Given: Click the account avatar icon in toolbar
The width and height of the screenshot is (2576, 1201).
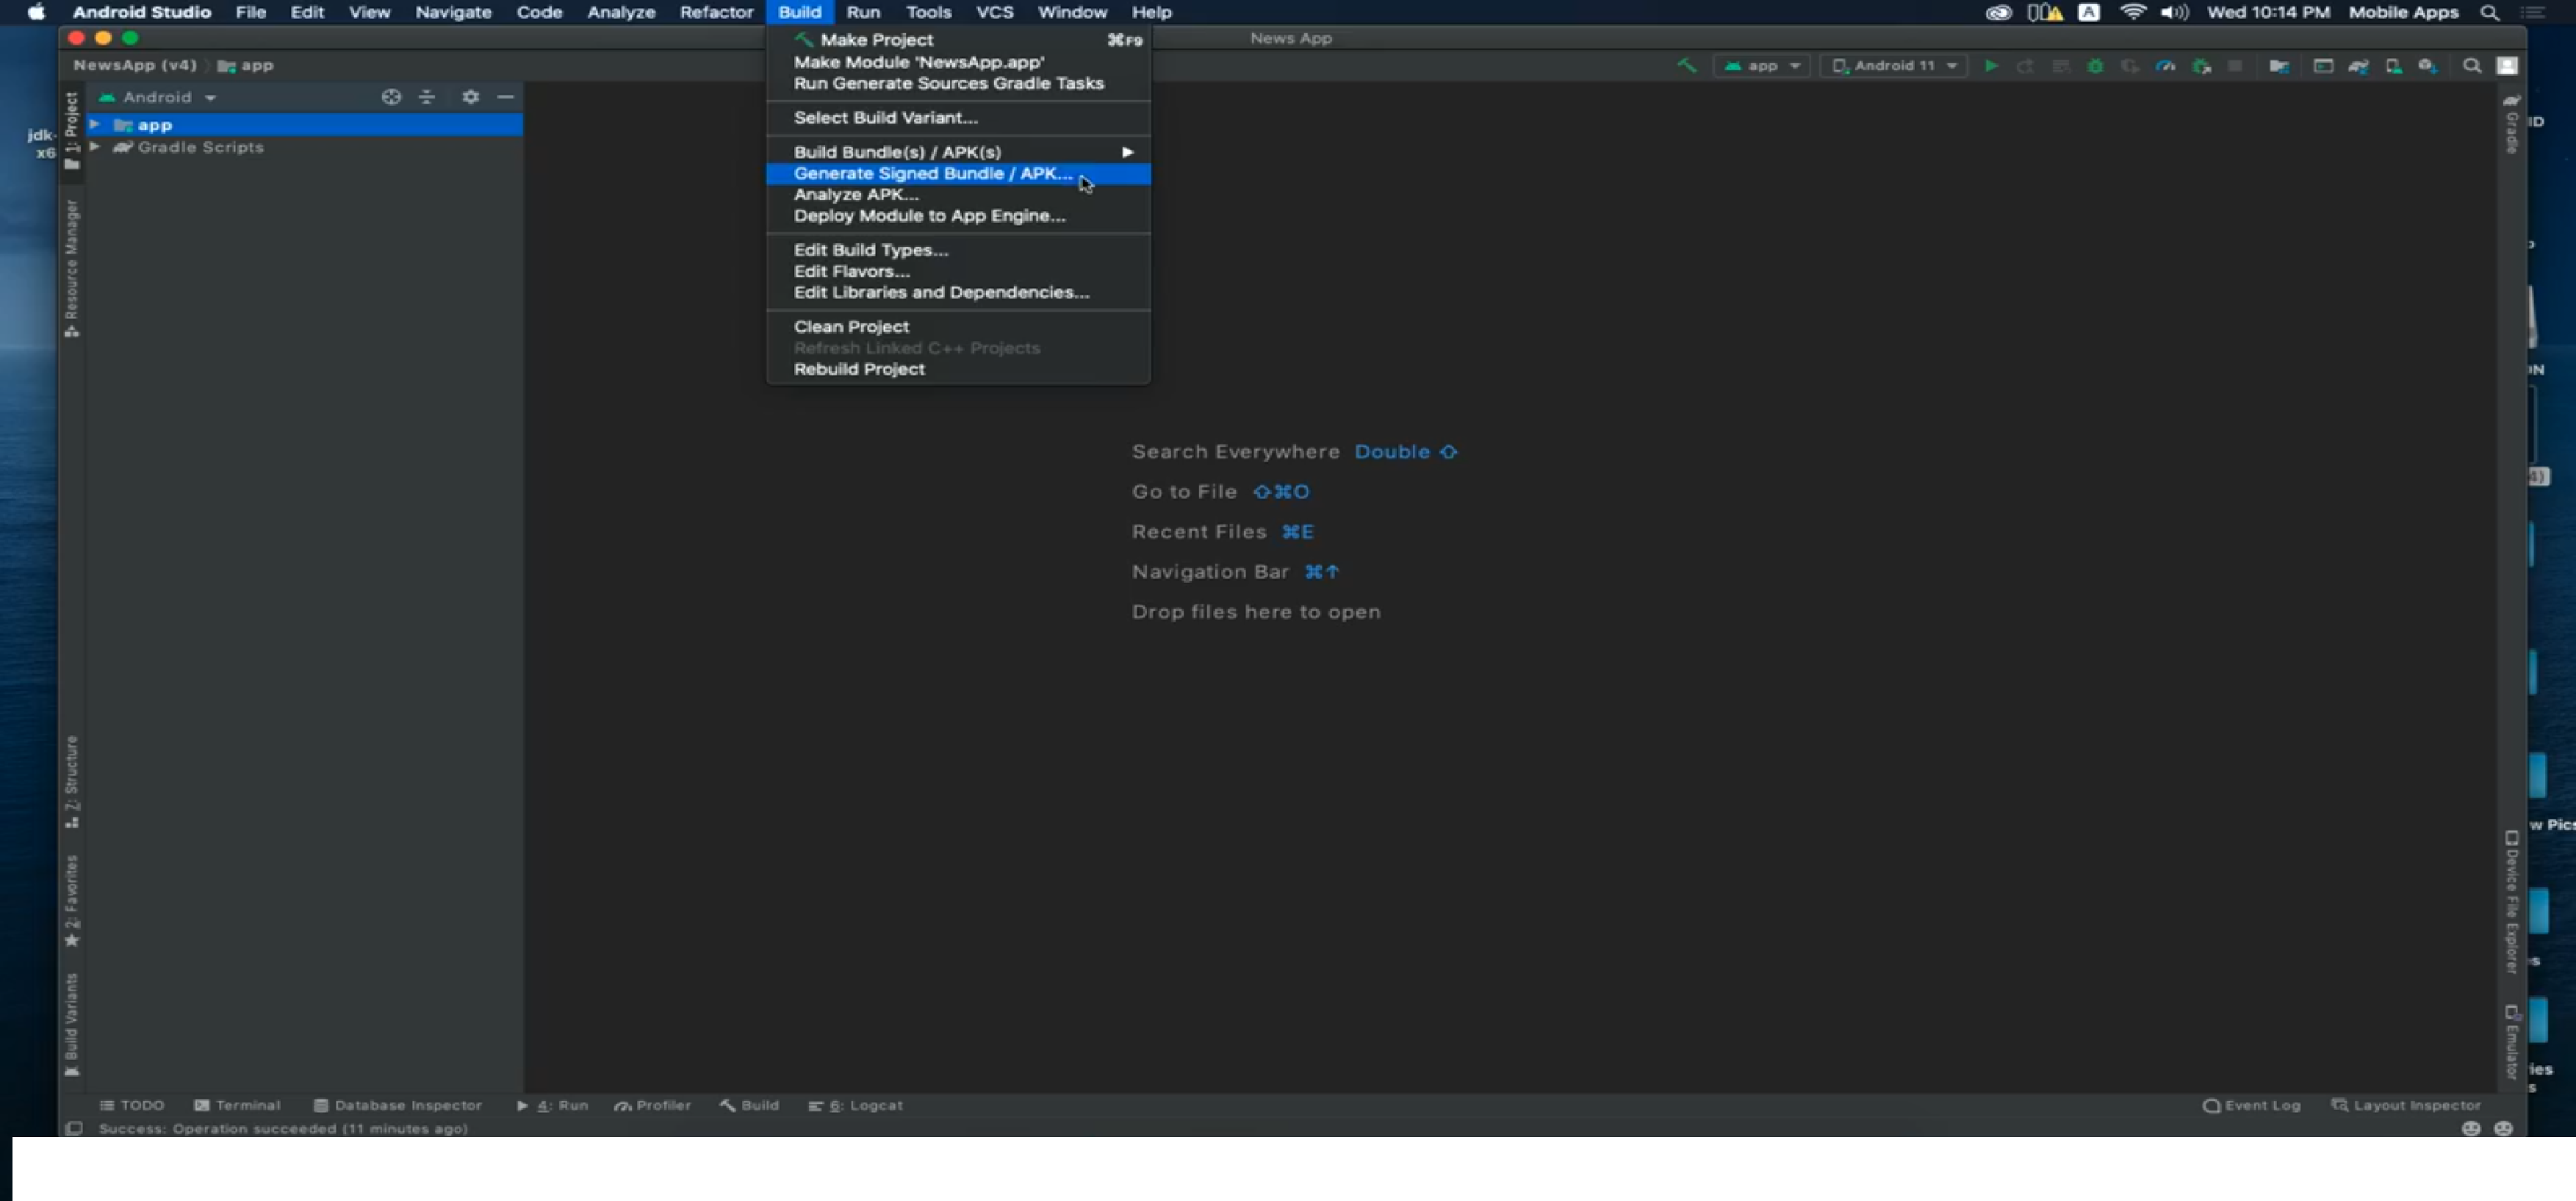Looking at the screenshot, I should coord(2506,66).
